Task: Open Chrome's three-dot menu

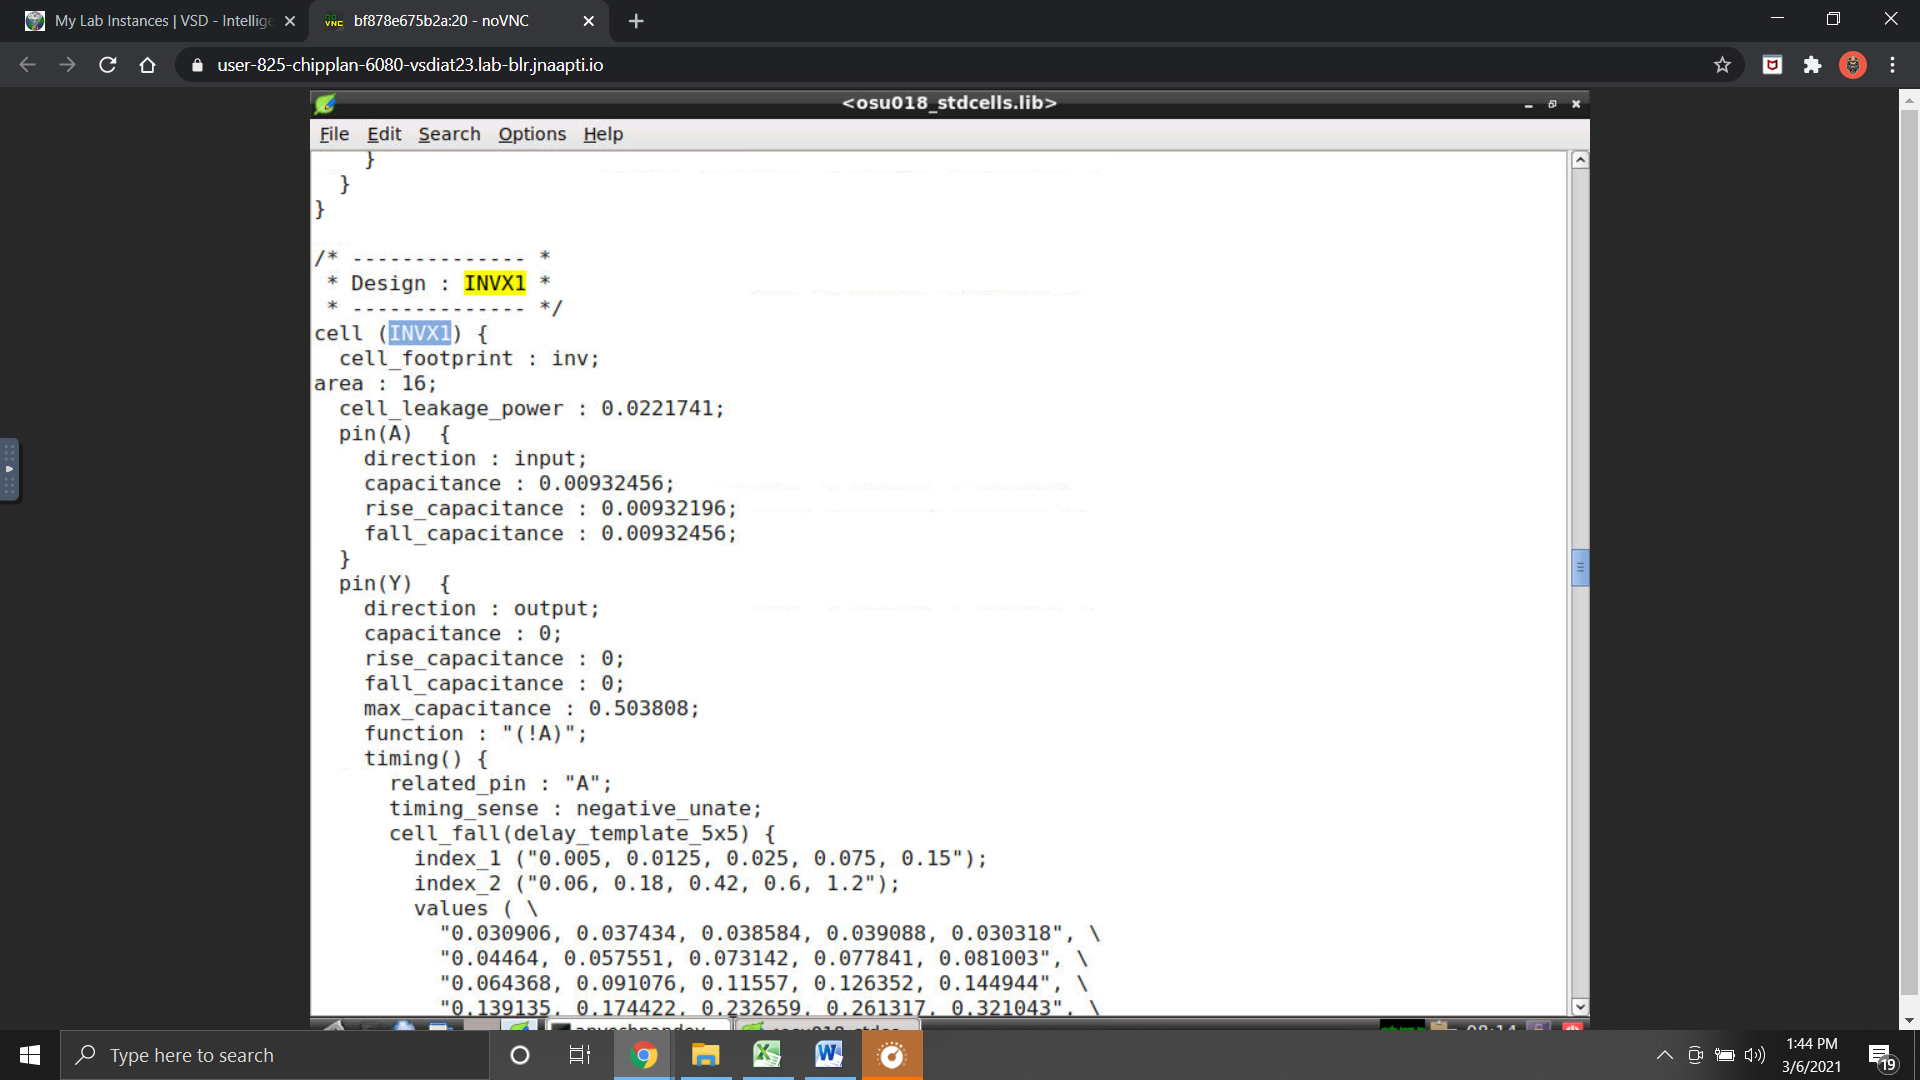Action: point(1892,64)
